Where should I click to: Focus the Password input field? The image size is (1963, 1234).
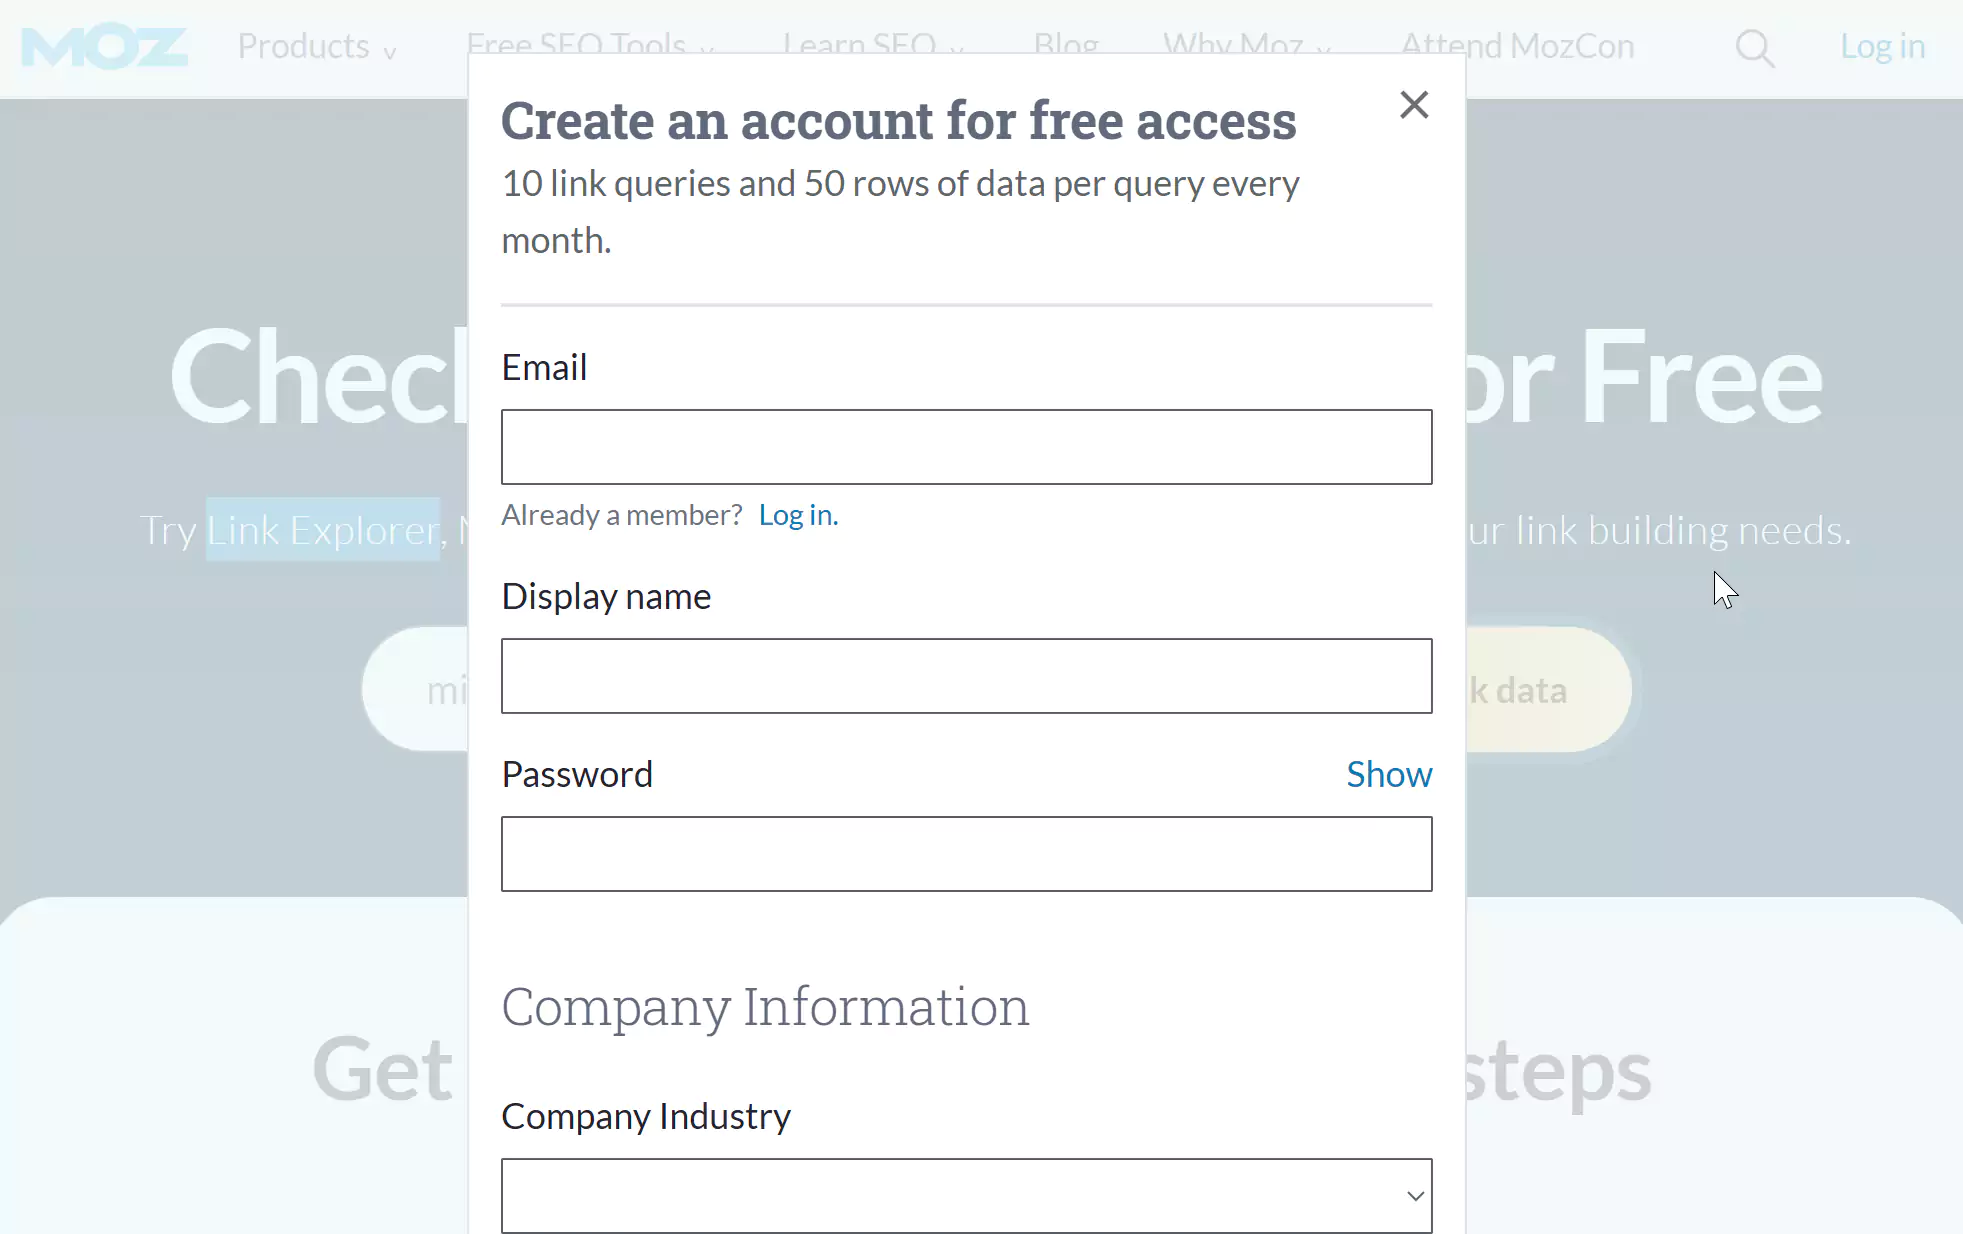pos(966,854)
